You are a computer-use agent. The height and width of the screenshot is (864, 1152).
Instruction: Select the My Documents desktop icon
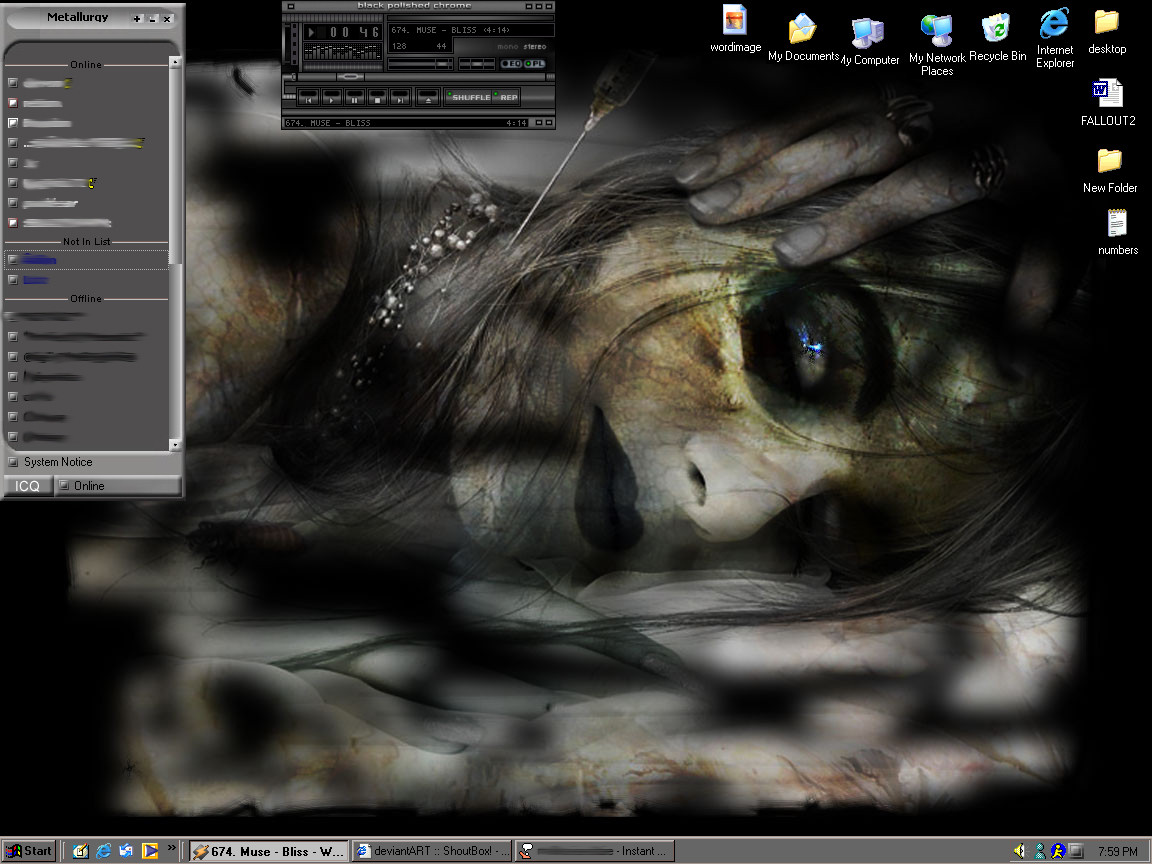click(x=803, y=37)
